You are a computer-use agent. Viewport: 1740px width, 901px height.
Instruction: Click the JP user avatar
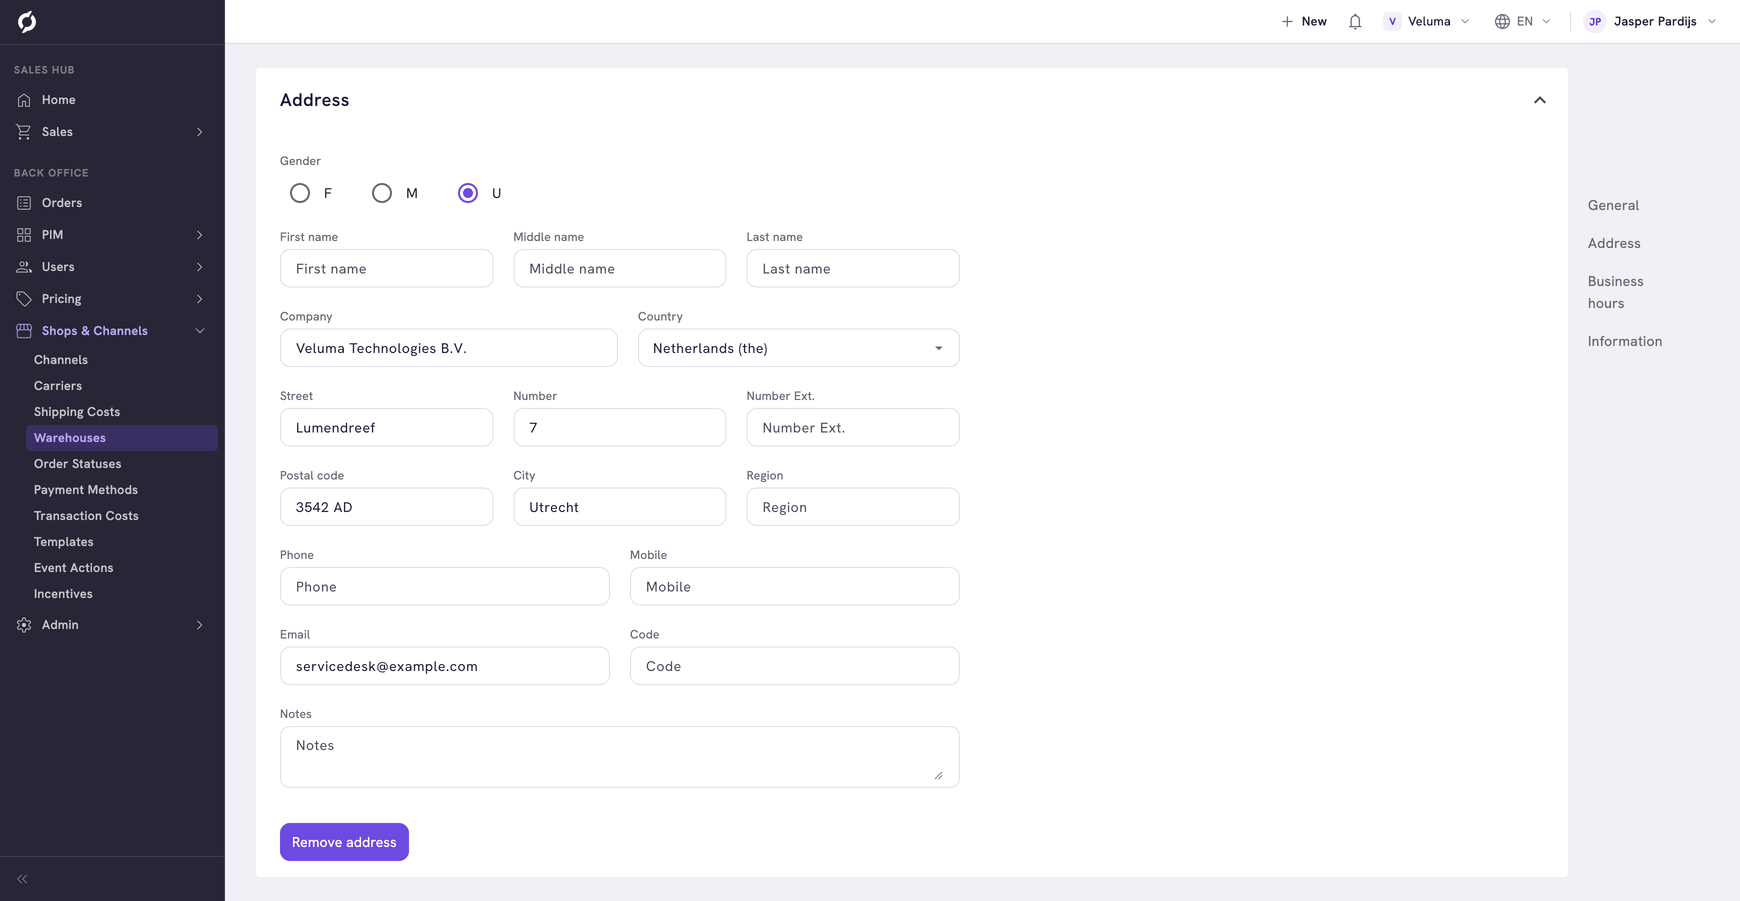click(1595, 21)
